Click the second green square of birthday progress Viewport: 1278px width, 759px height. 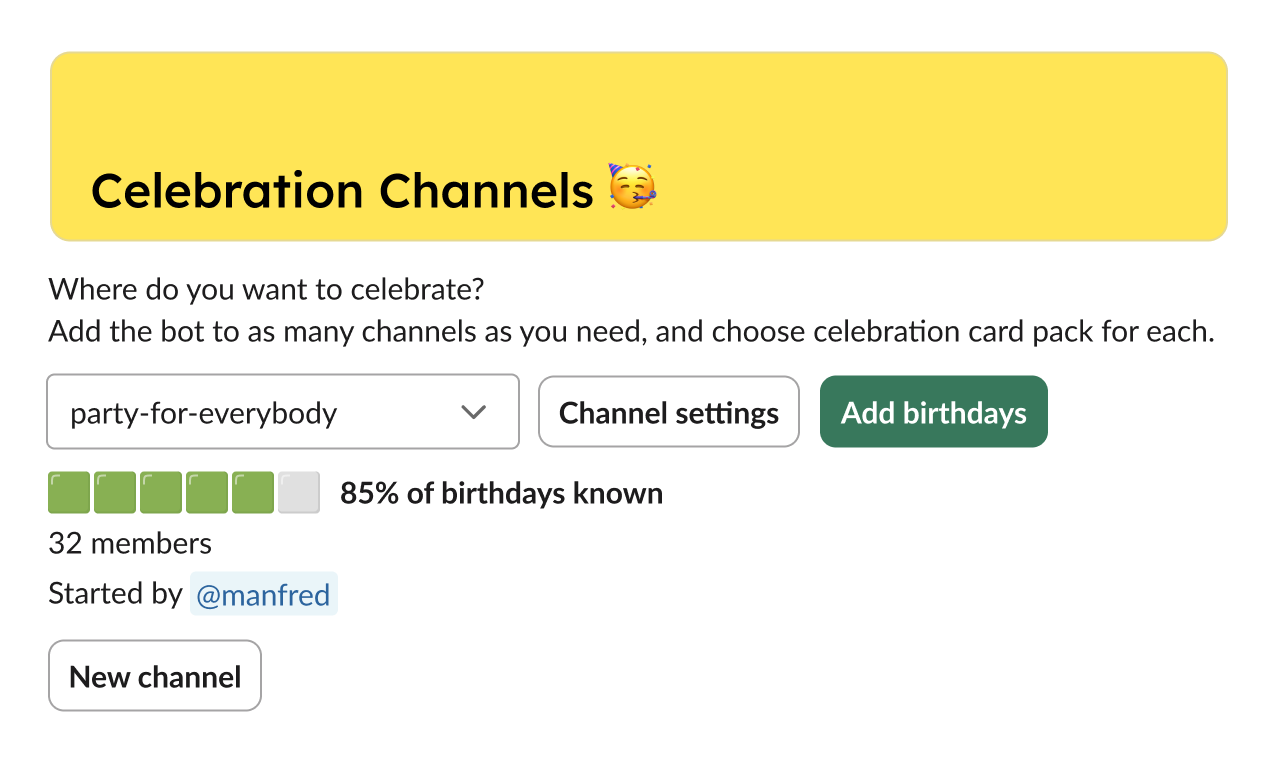tap(114, 492)
